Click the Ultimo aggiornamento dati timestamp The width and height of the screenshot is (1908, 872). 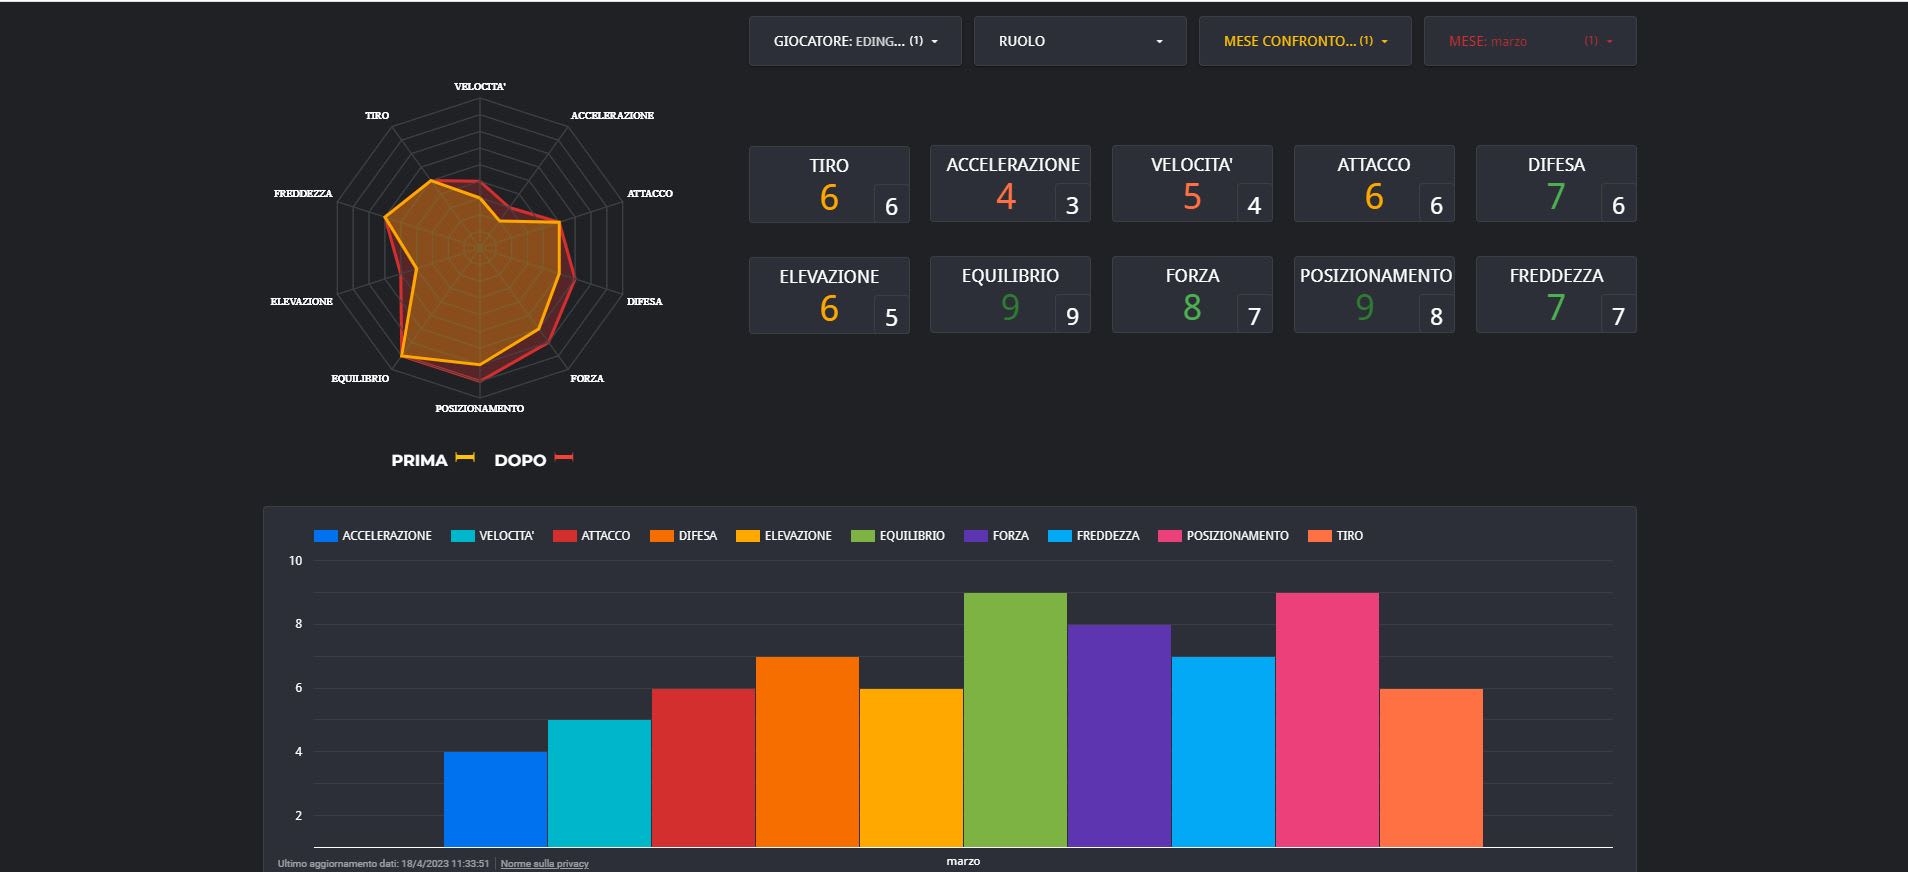383,864
